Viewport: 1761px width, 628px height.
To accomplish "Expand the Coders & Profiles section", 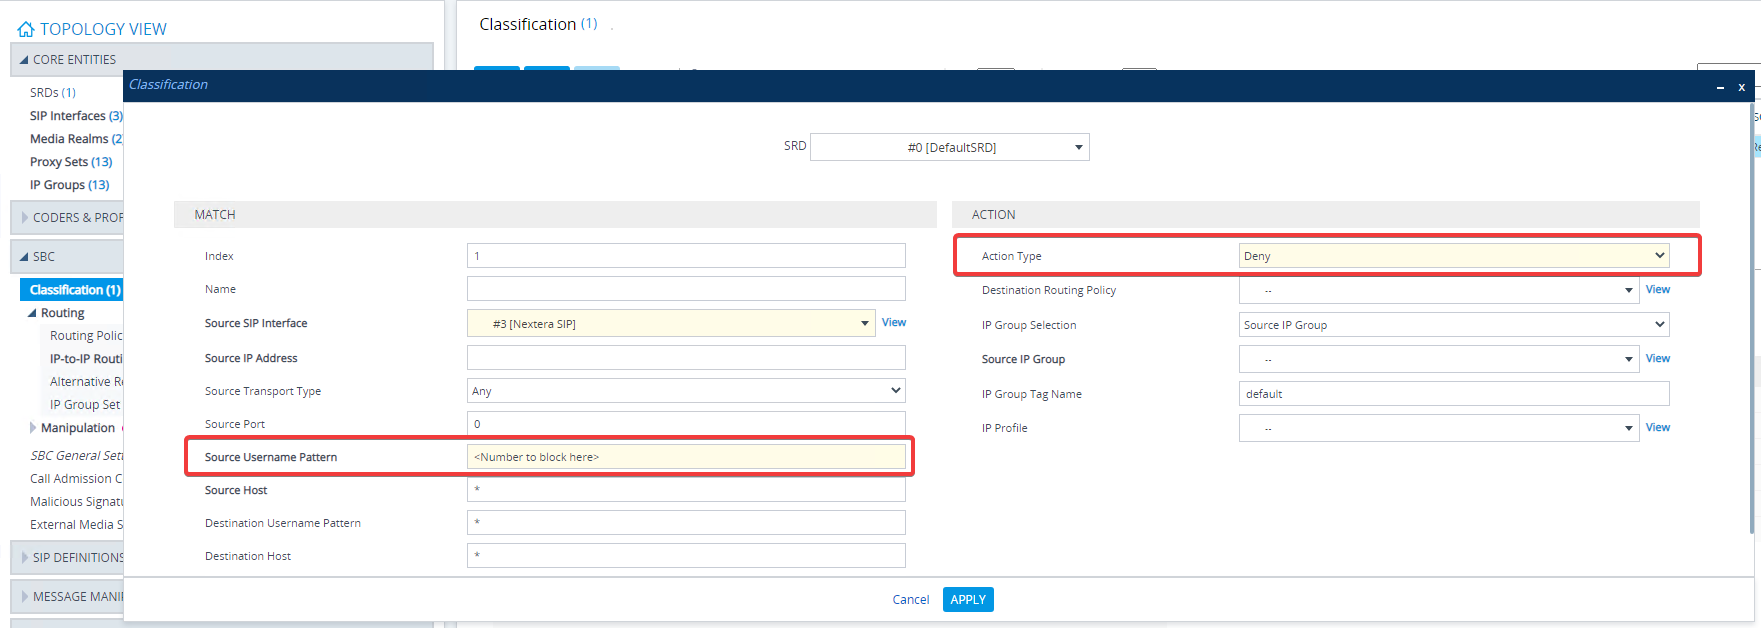I will coord(25,218).
